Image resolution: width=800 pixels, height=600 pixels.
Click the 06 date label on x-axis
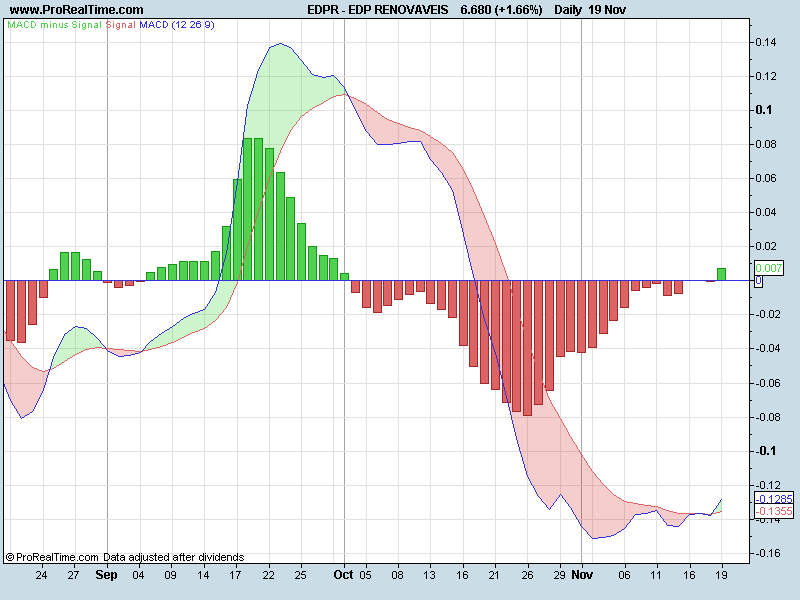point(624,575)
